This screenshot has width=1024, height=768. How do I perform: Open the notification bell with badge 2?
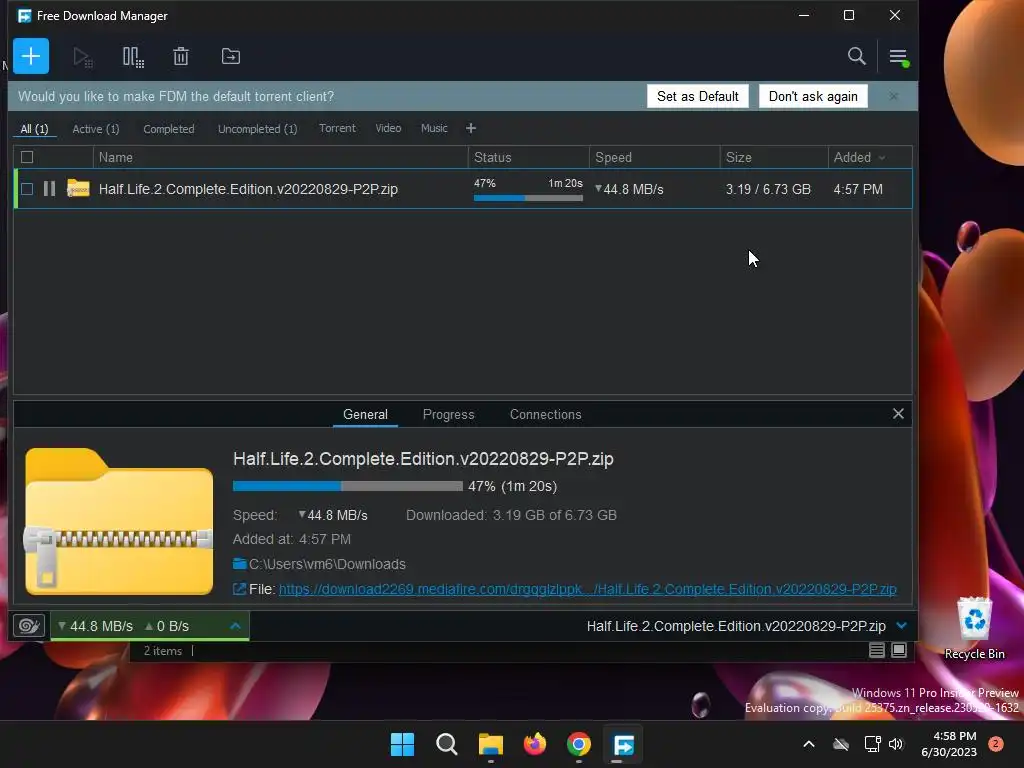[x=995, y=744]
